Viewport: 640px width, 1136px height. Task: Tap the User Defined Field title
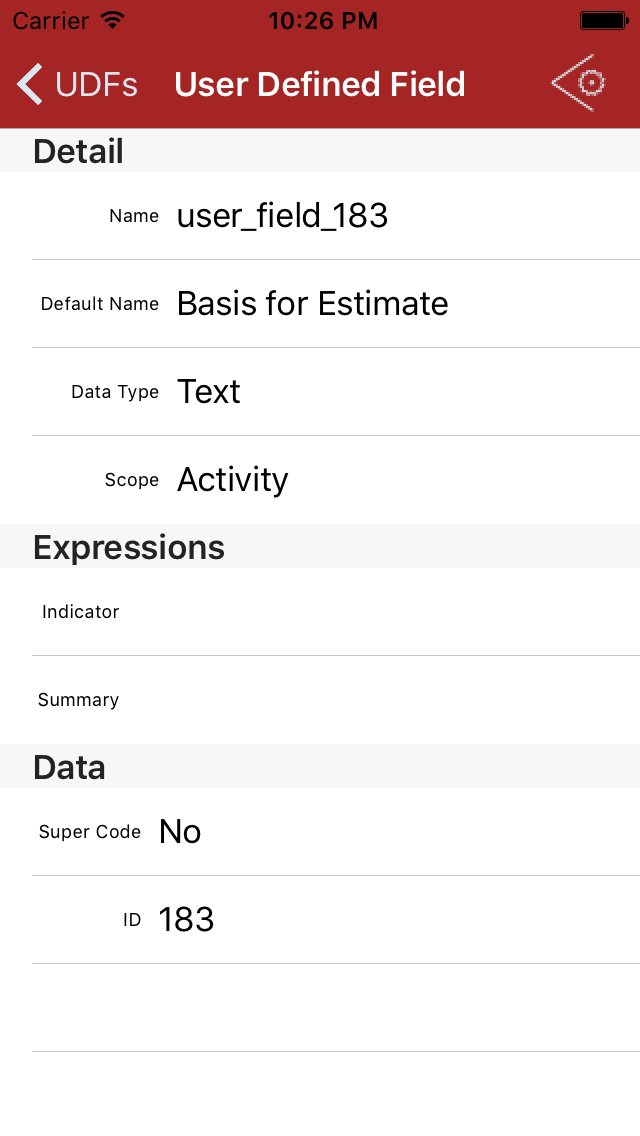click(320, 85)
